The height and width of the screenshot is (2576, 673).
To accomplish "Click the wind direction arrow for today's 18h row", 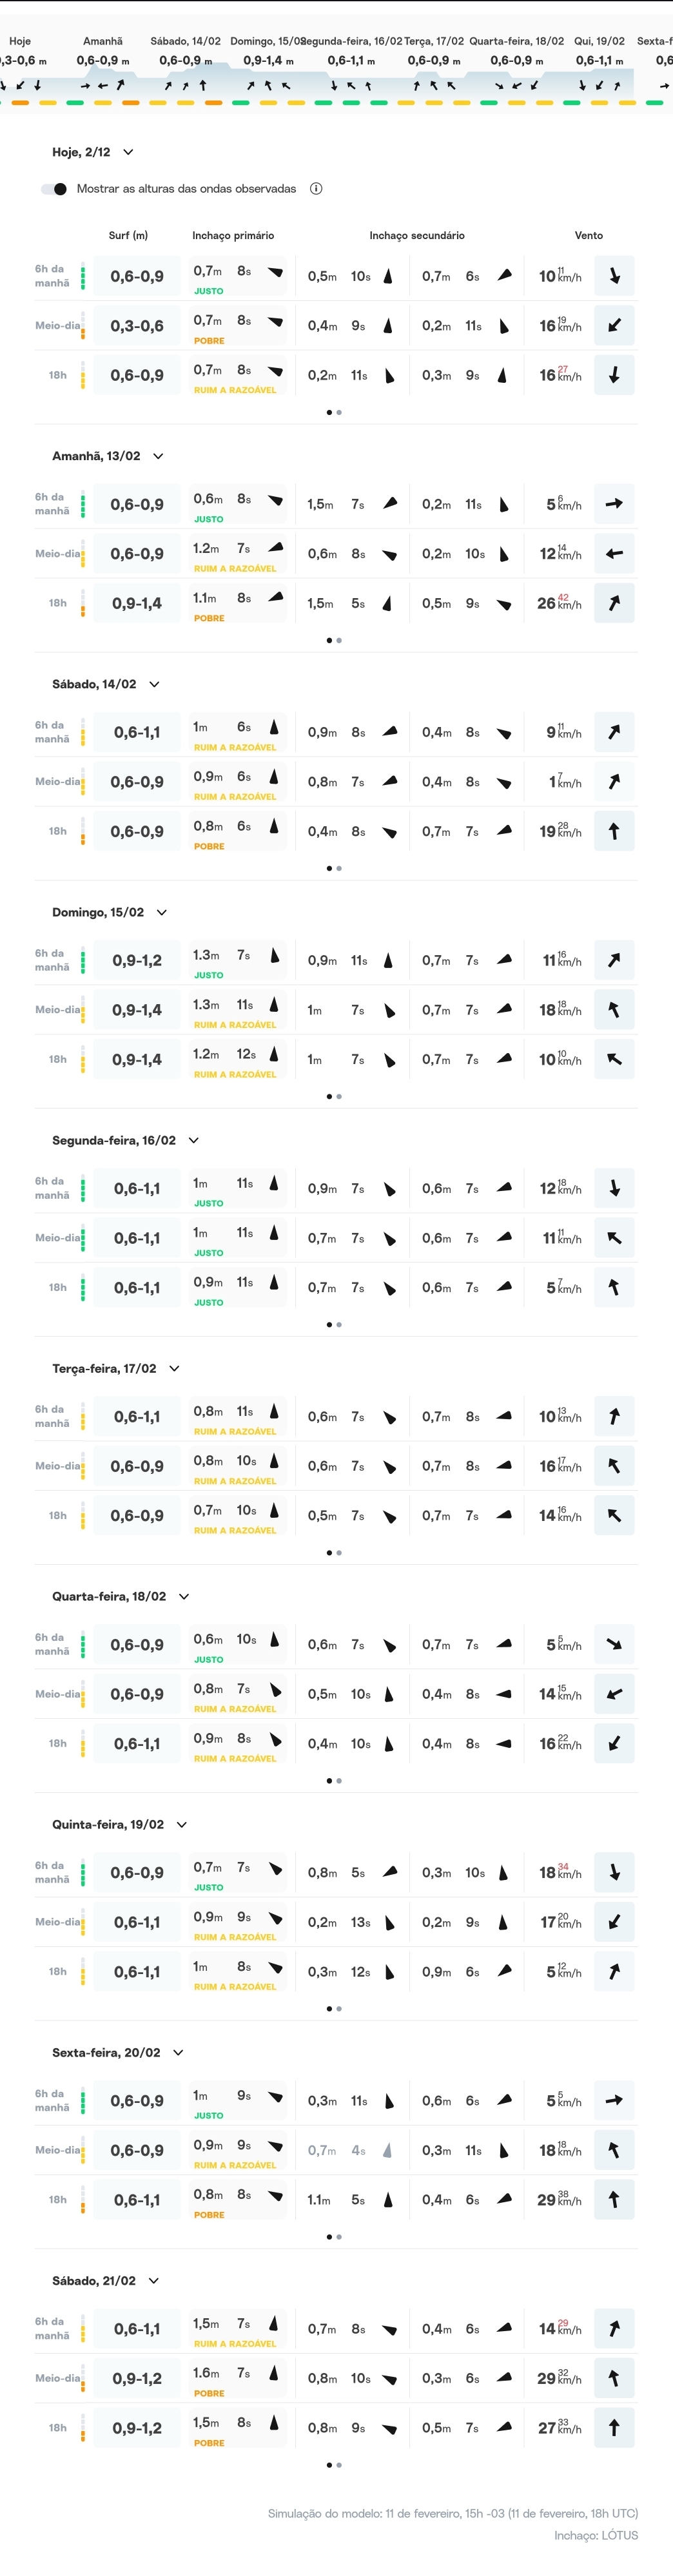I will [614, 375].
